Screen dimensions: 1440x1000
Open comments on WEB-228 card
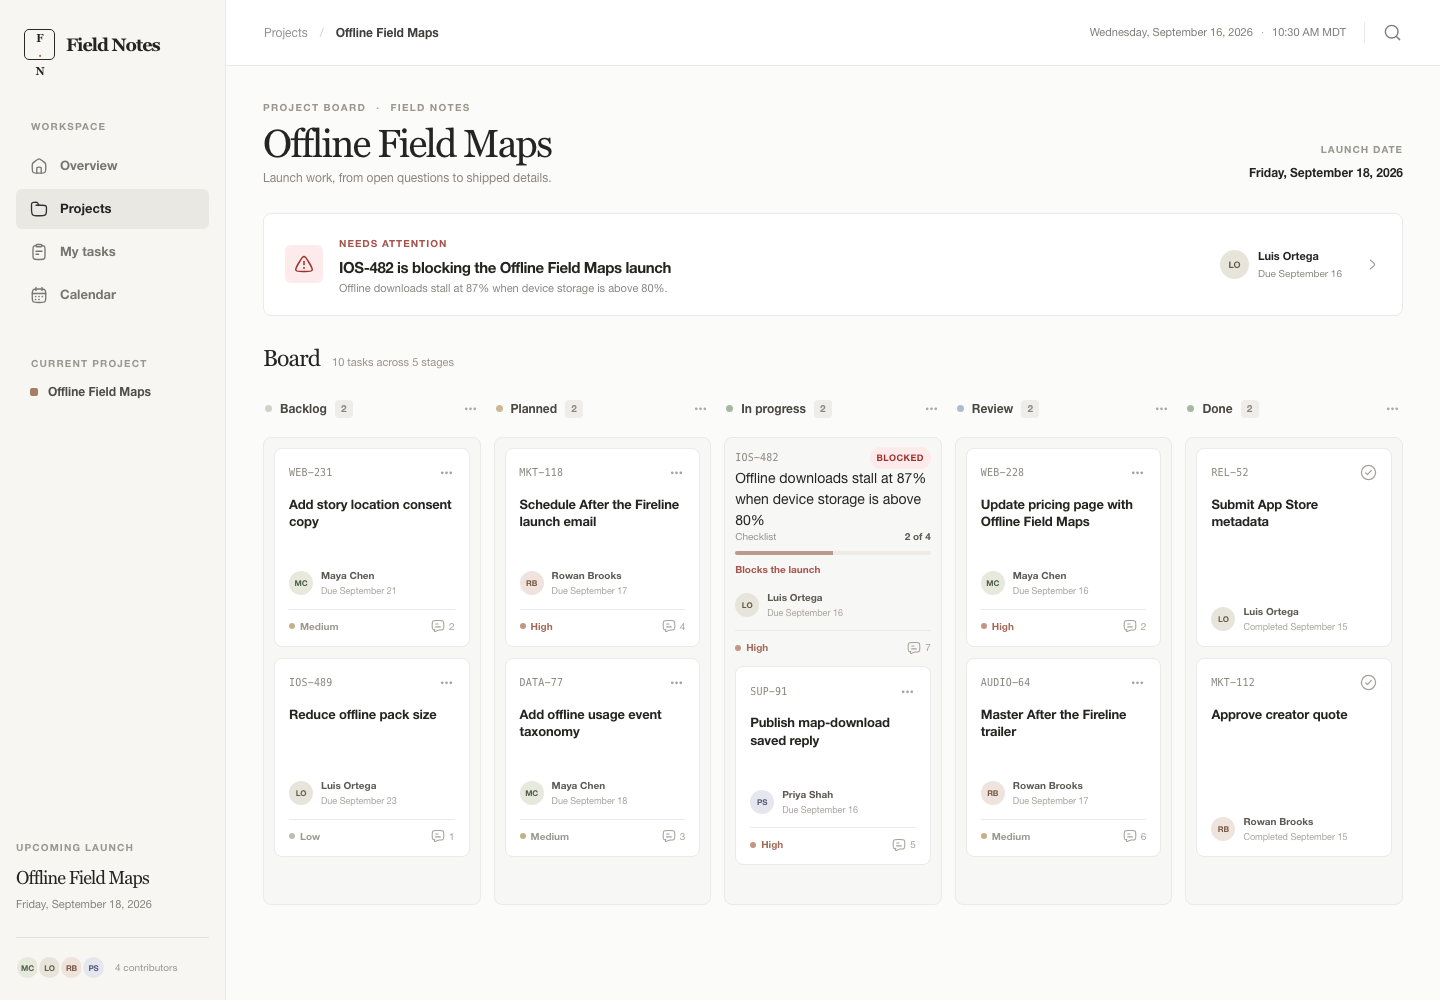click(1135, 626)
